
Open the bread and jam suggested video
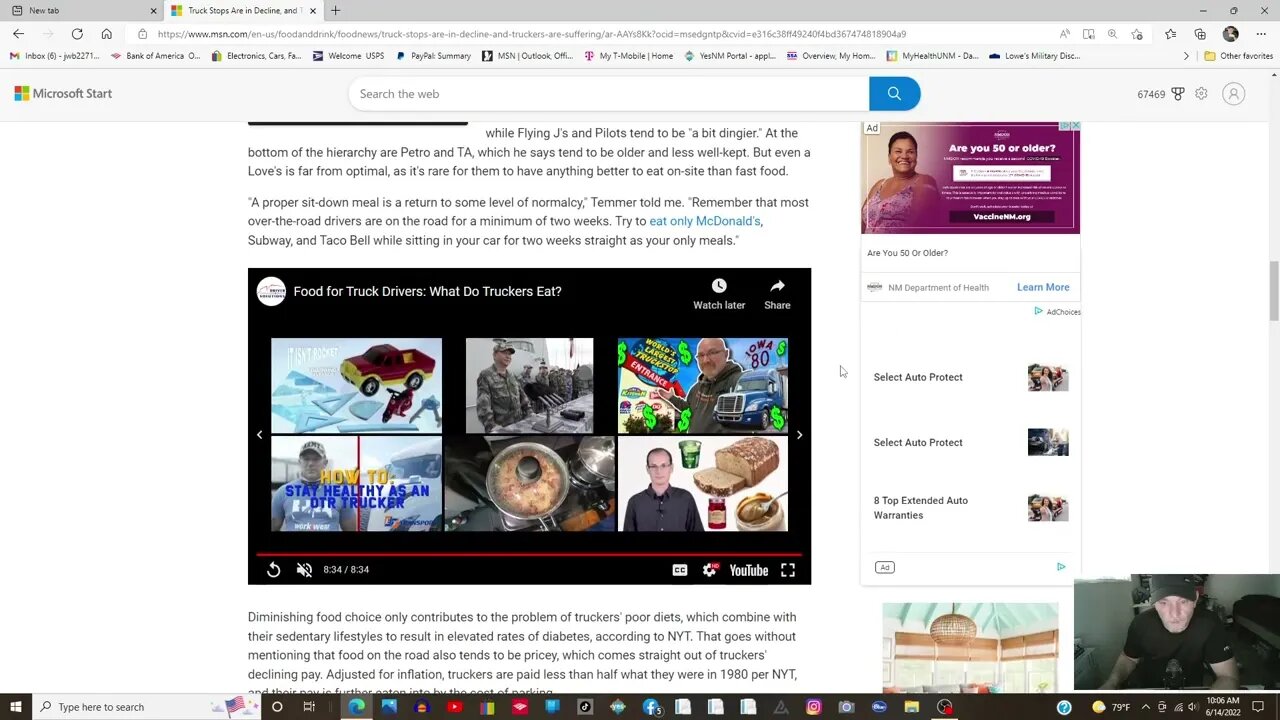pyautogui.click(x=703, y=483)
